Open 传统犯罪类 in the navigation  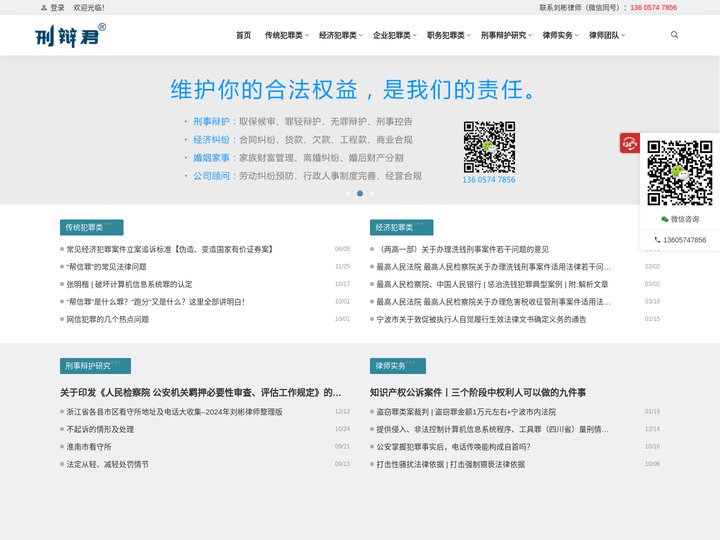click(283, 35)
